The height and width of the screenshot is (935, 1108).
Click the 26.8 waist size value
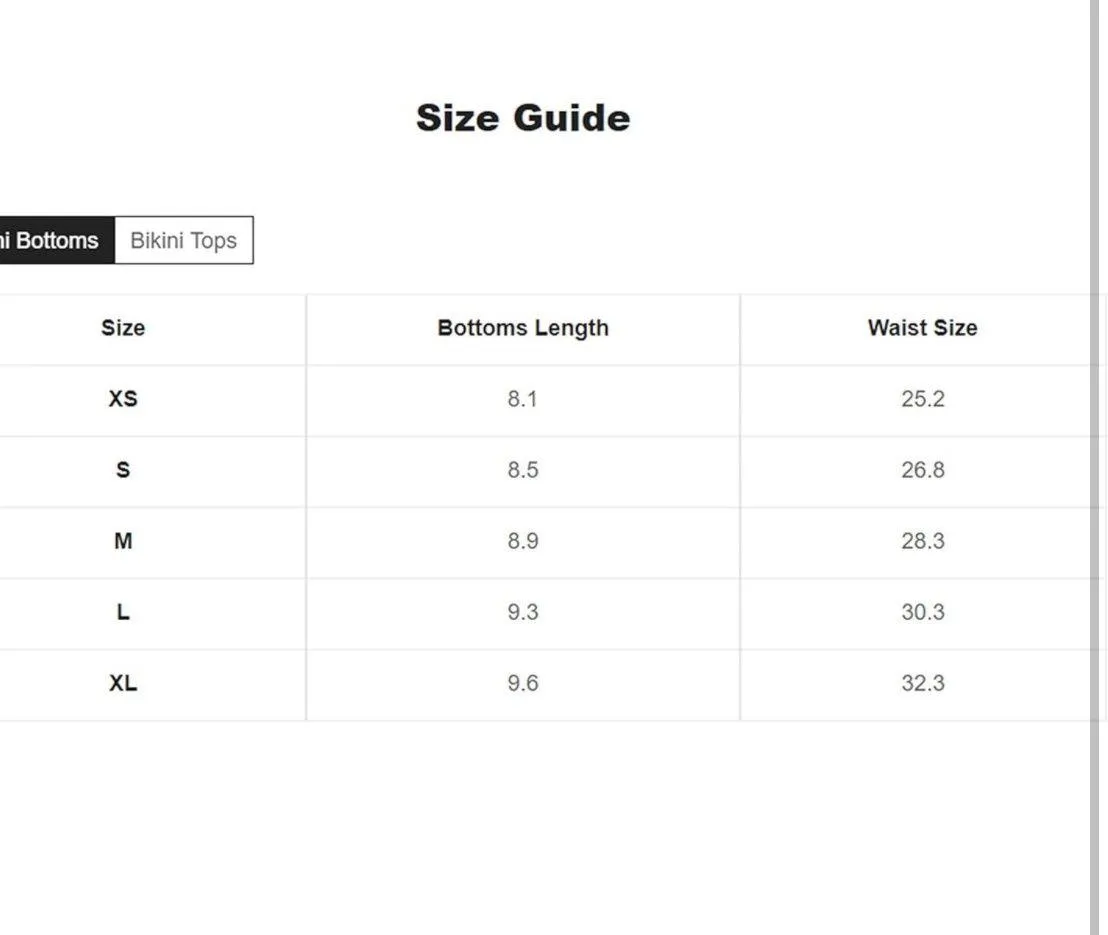(922, 470)
